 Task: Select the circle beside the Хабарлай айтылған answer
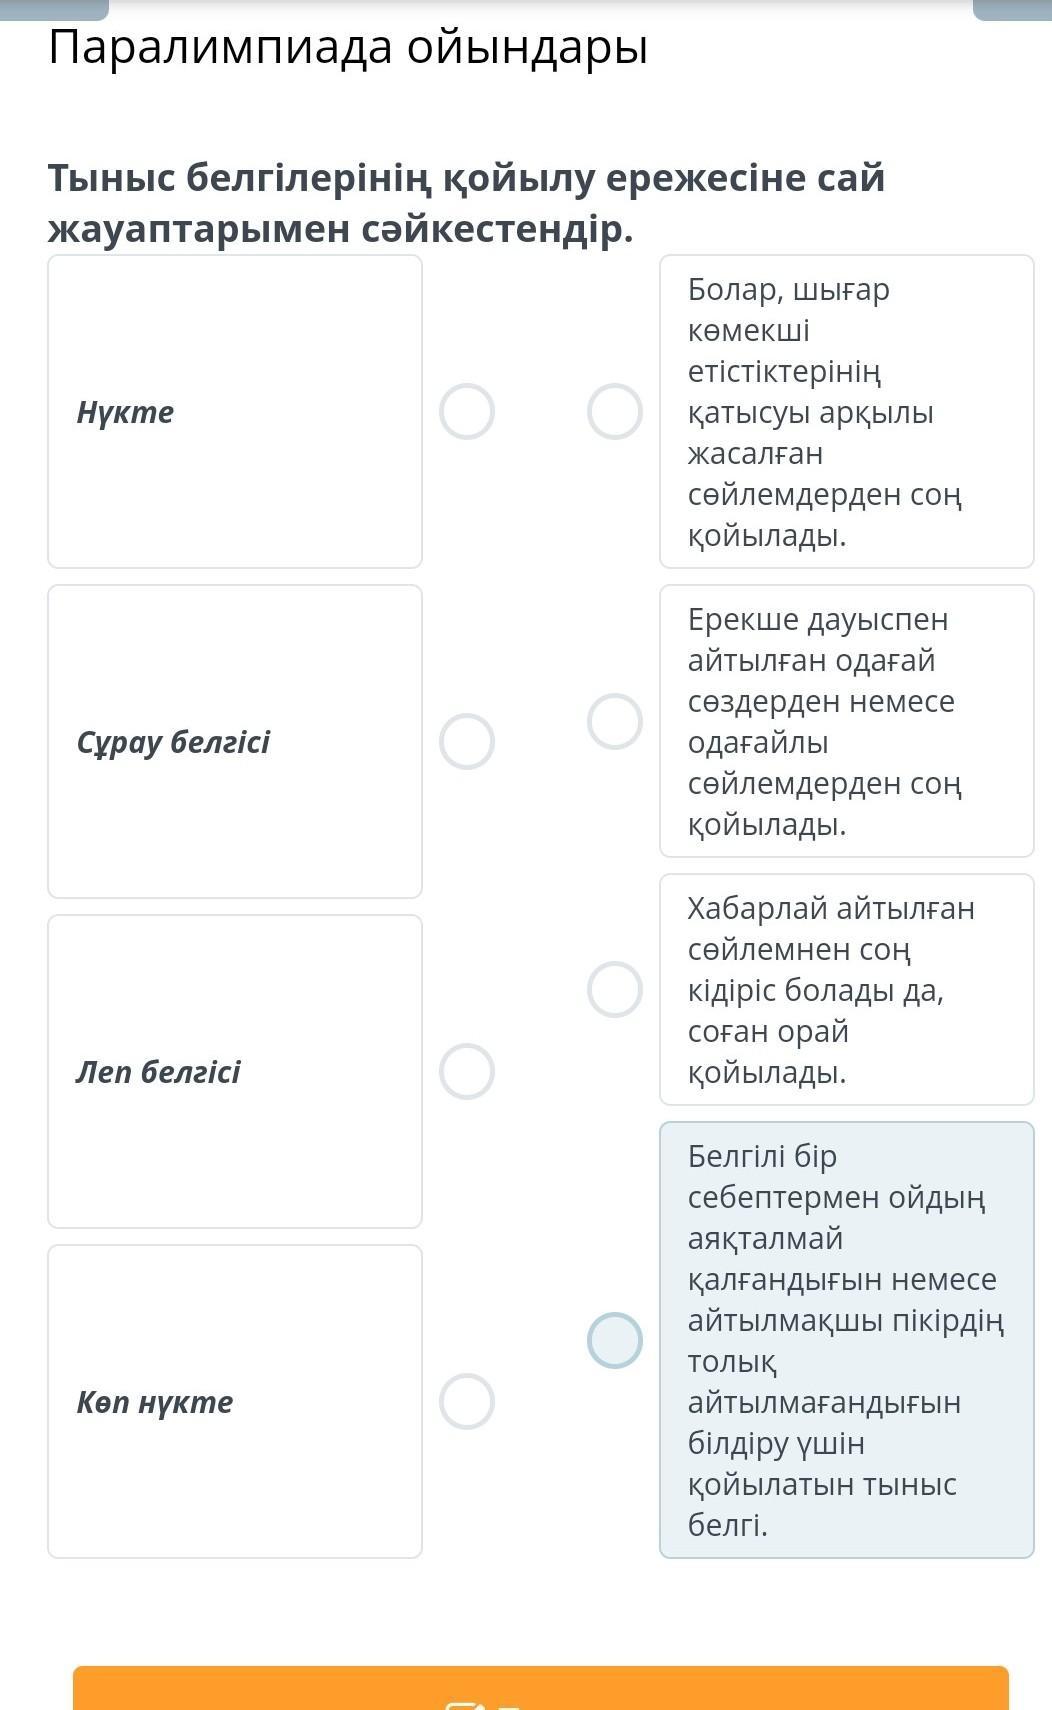click(614, 989)
